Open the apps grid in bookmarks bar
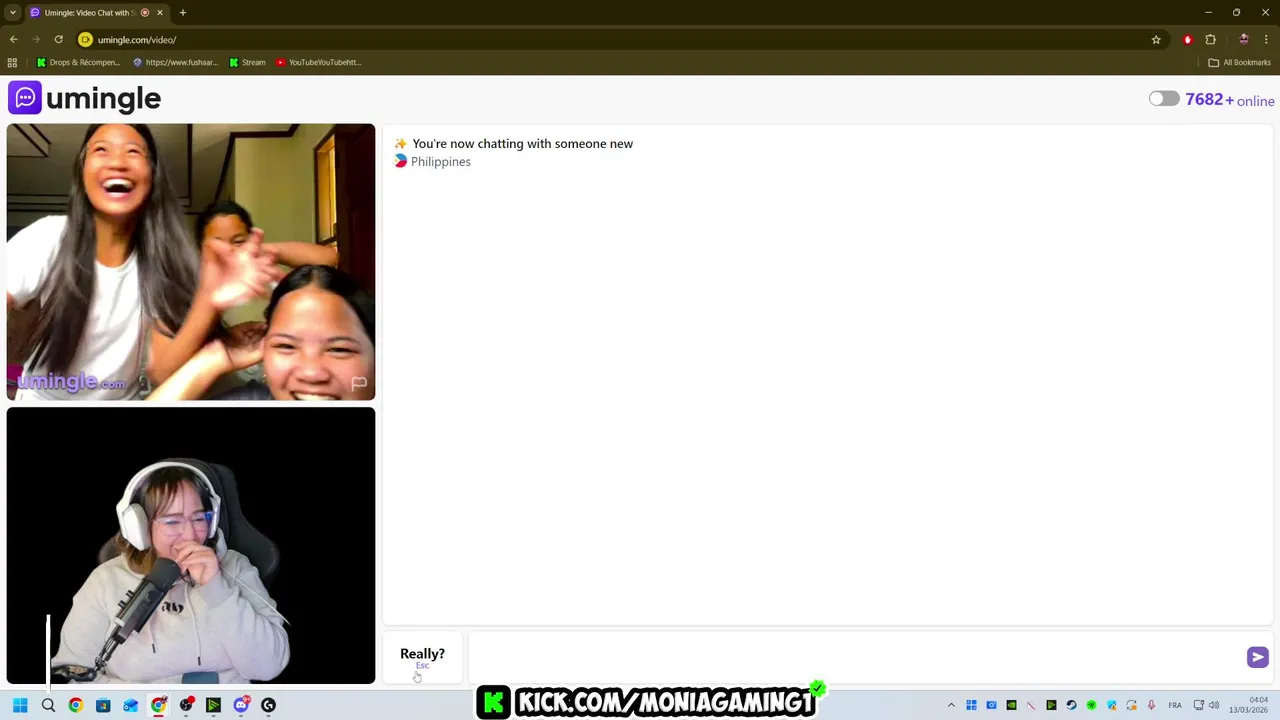This screenshot has width=1280, height=720. coord(12,62)
